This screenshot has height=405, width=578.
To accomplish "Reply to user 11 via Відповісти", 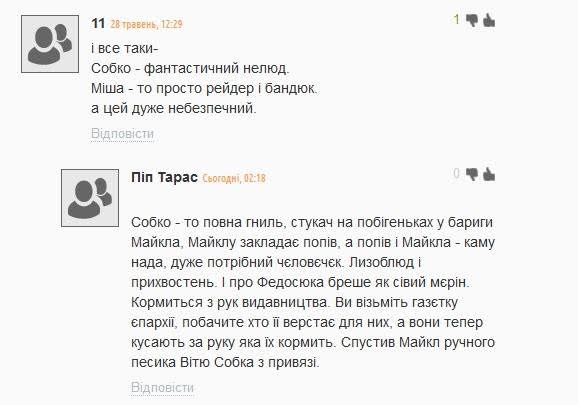I will [x=122, y=133].
